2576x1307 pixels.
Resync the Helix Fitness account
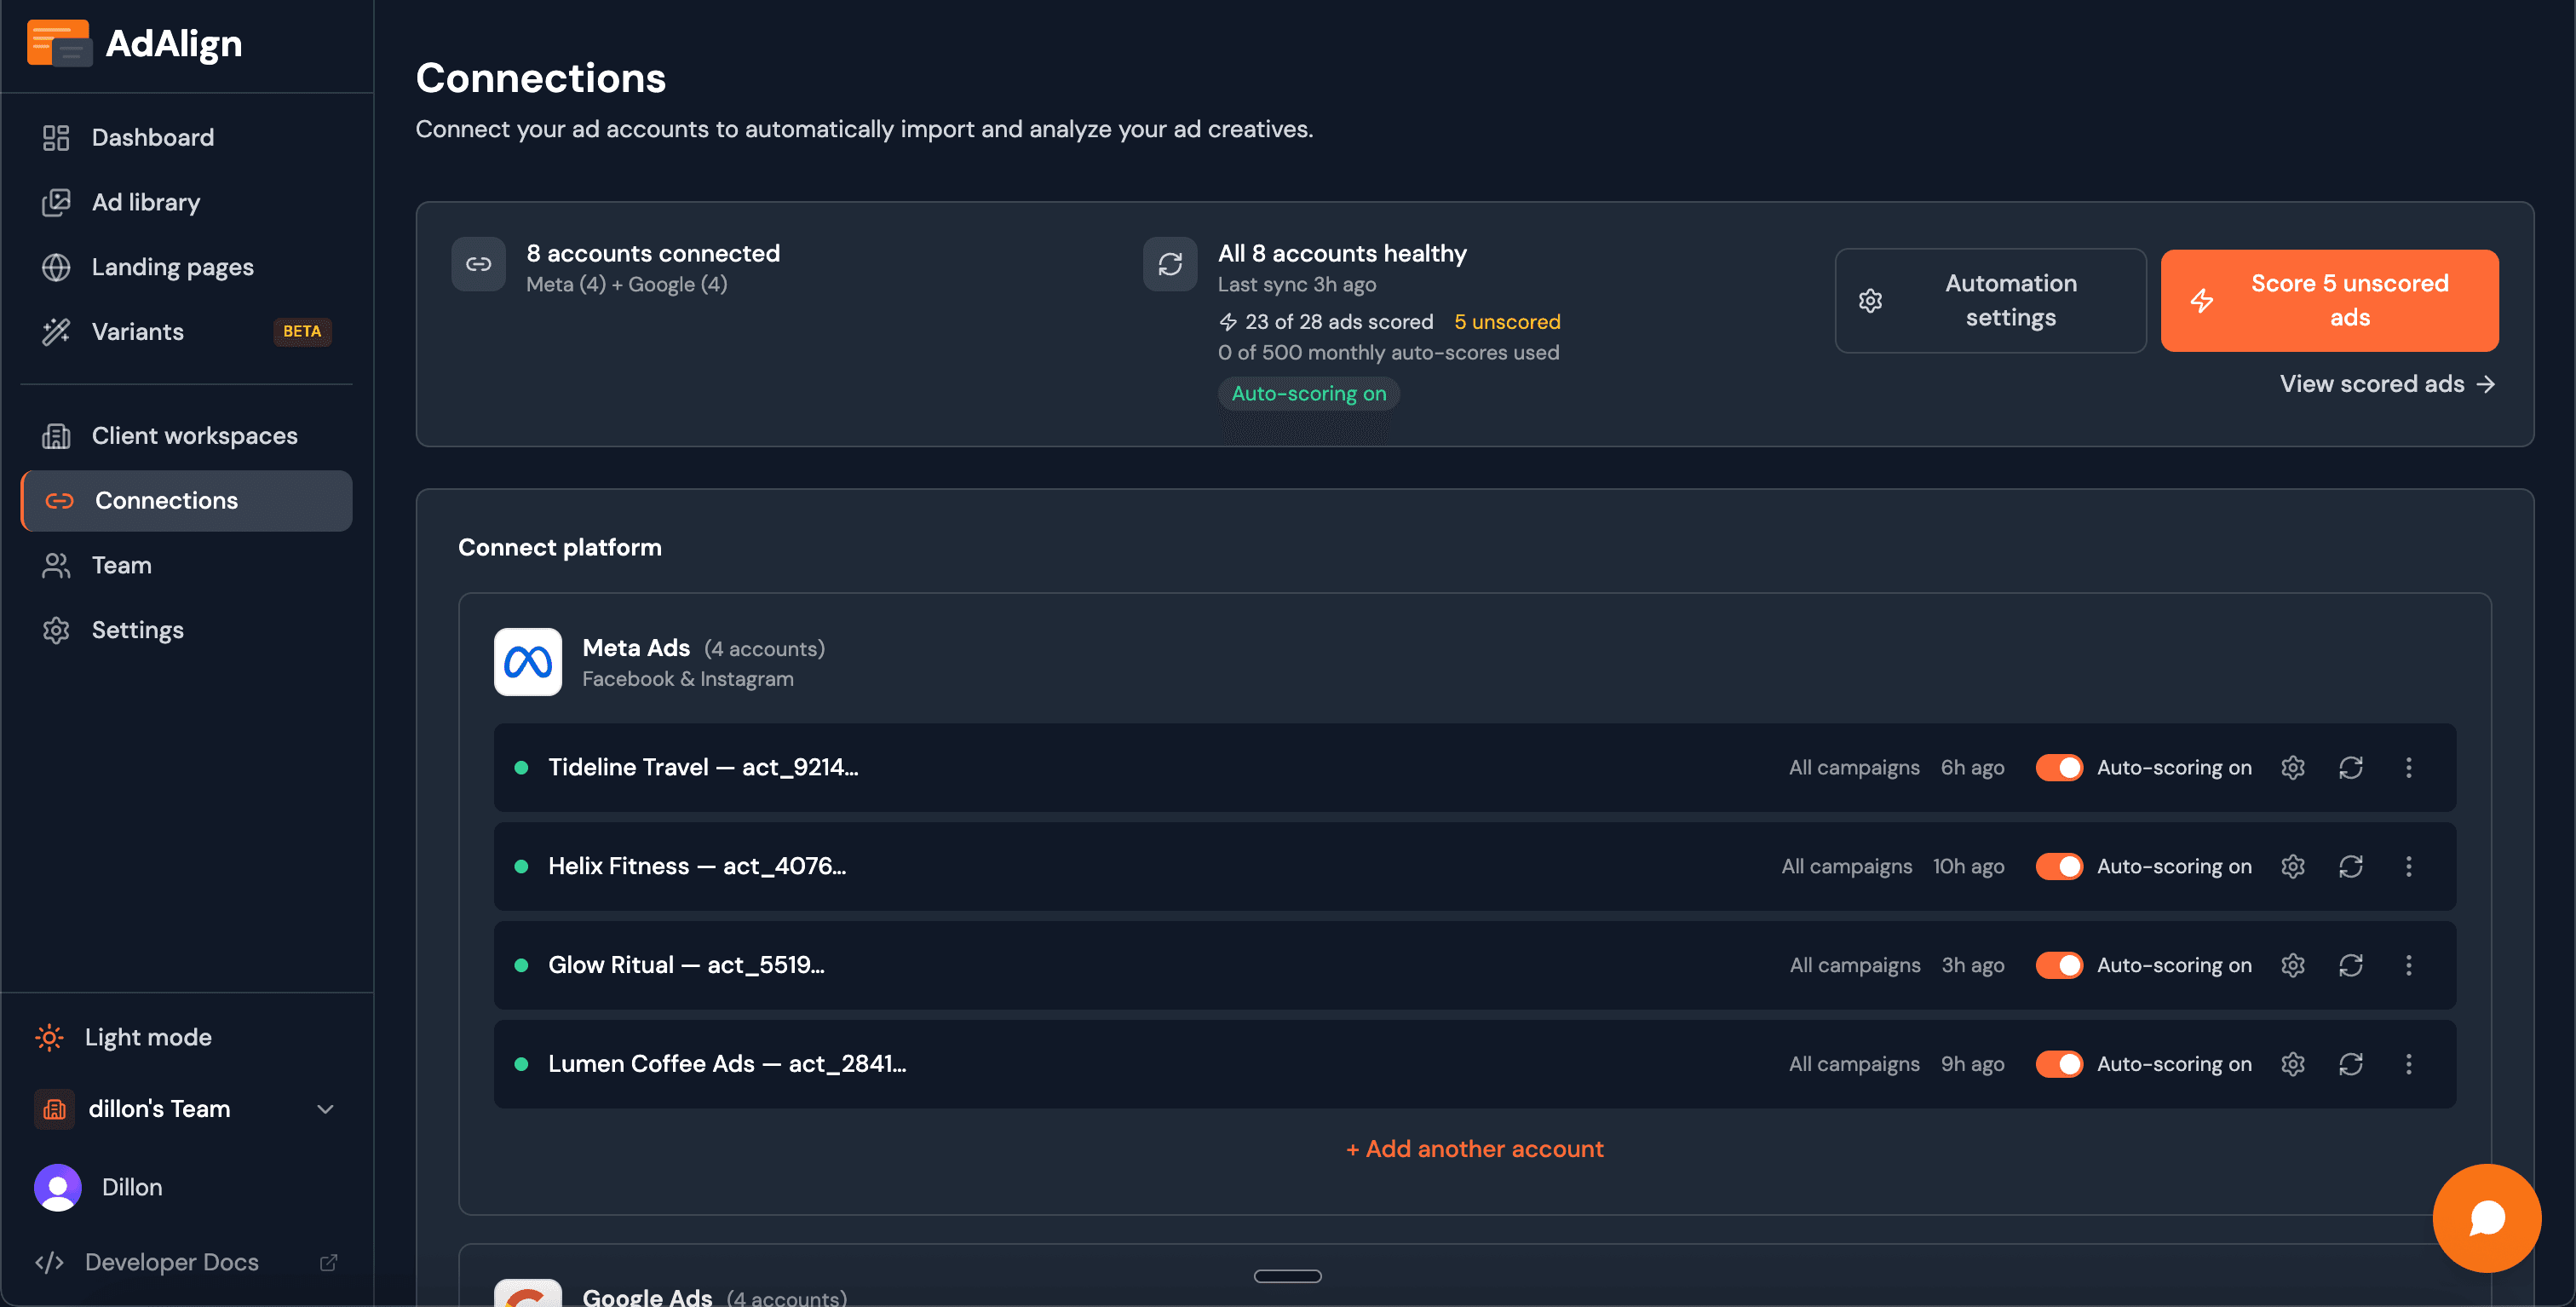pos(2350,866)
